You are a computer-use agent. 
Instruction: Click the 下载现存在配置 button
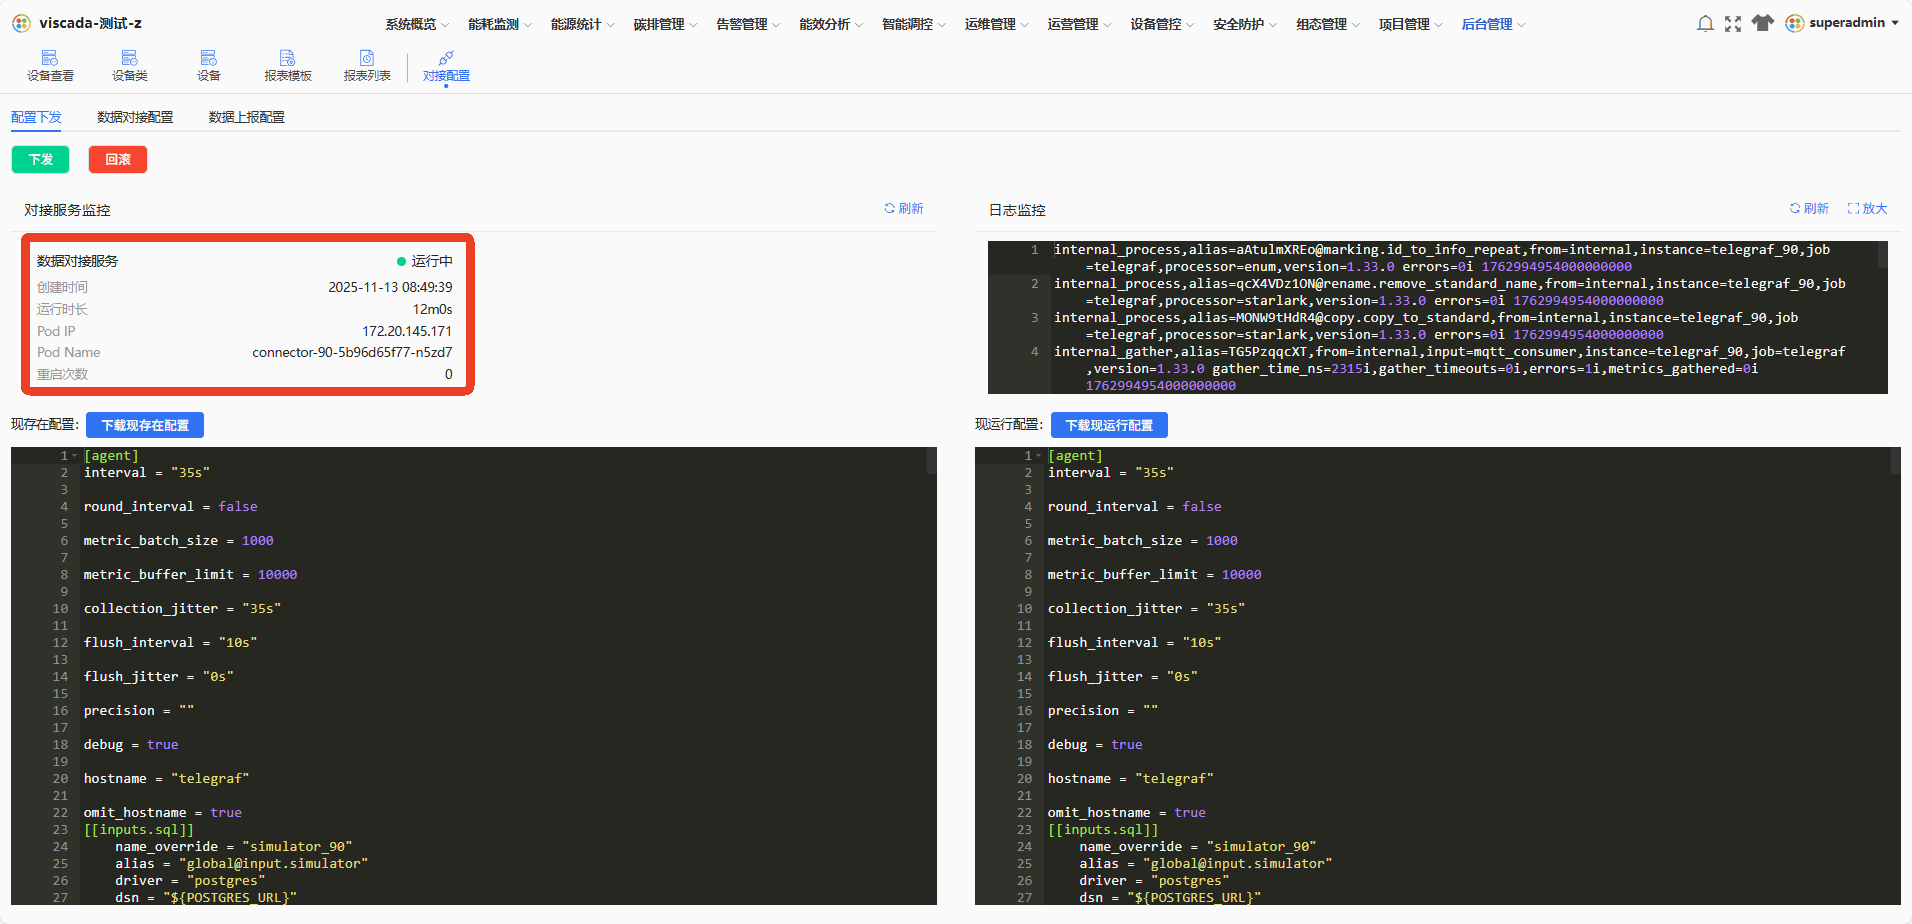[x=145, y=425]
